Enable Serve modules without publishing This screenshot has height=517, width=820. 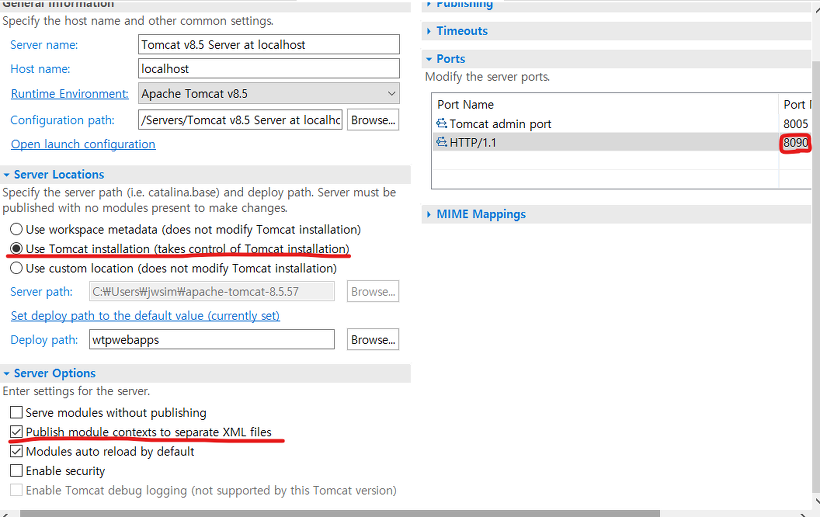click(16, 412)
